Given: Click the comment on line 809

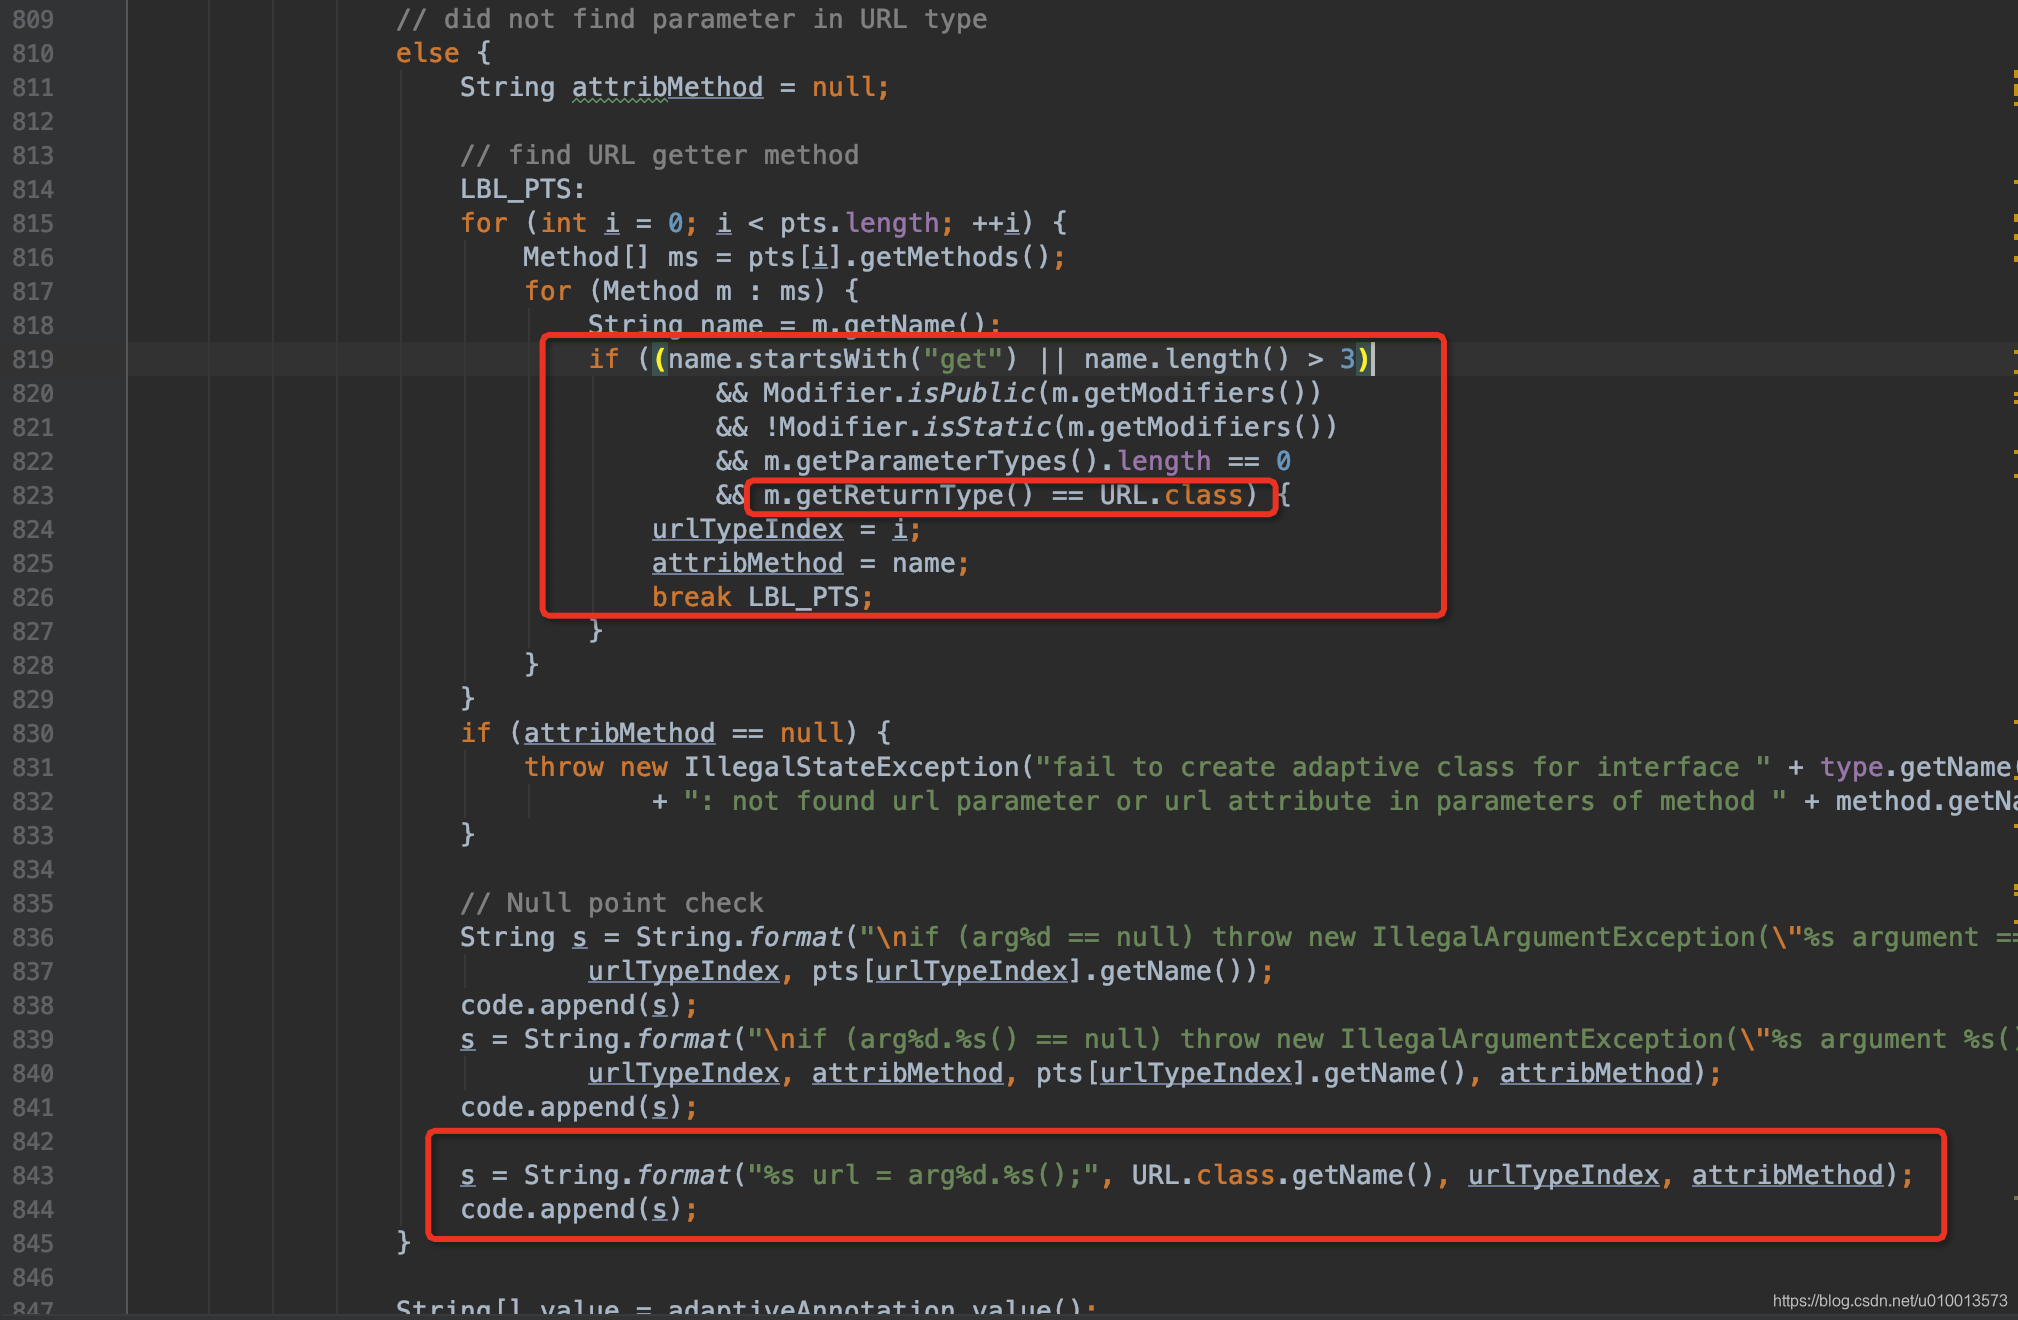Looking at the screenshot, I should click(691, 19).
